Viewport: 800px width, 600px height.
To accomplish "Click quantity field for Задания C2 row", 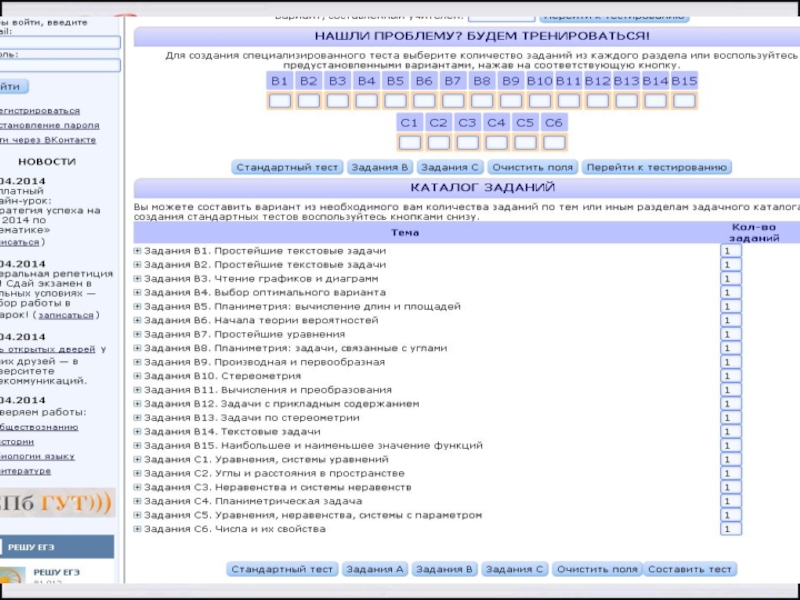I will pyautogui.click(x=731, y=473).
